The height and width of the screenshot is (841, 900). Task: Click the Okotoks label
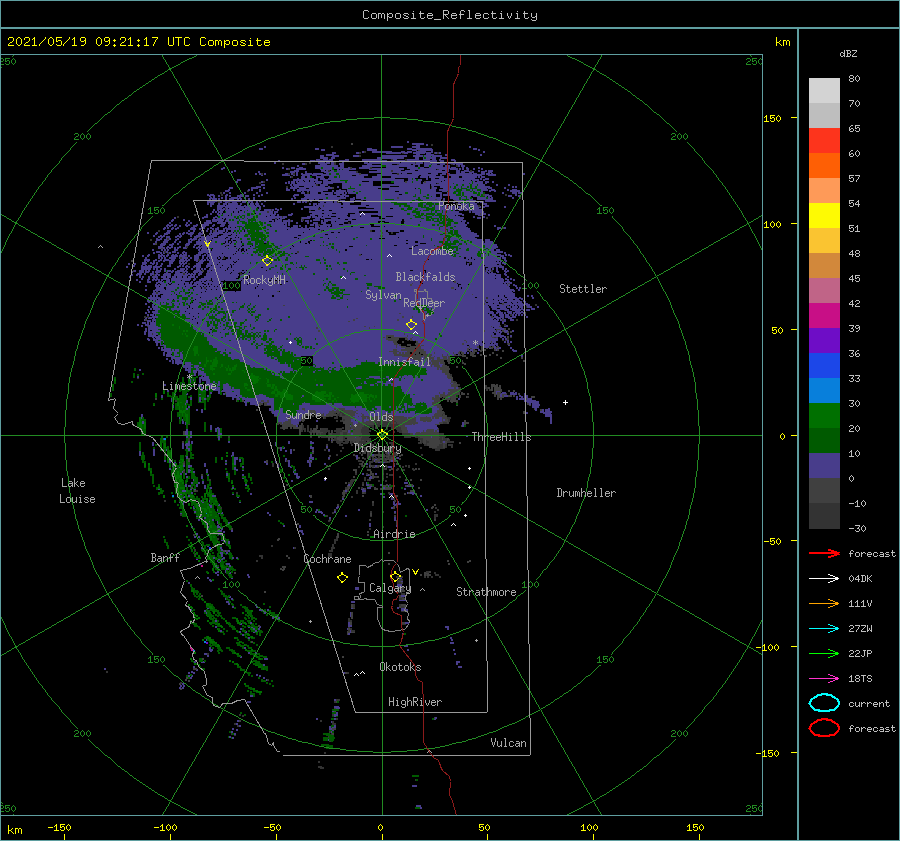pos(400,666)
